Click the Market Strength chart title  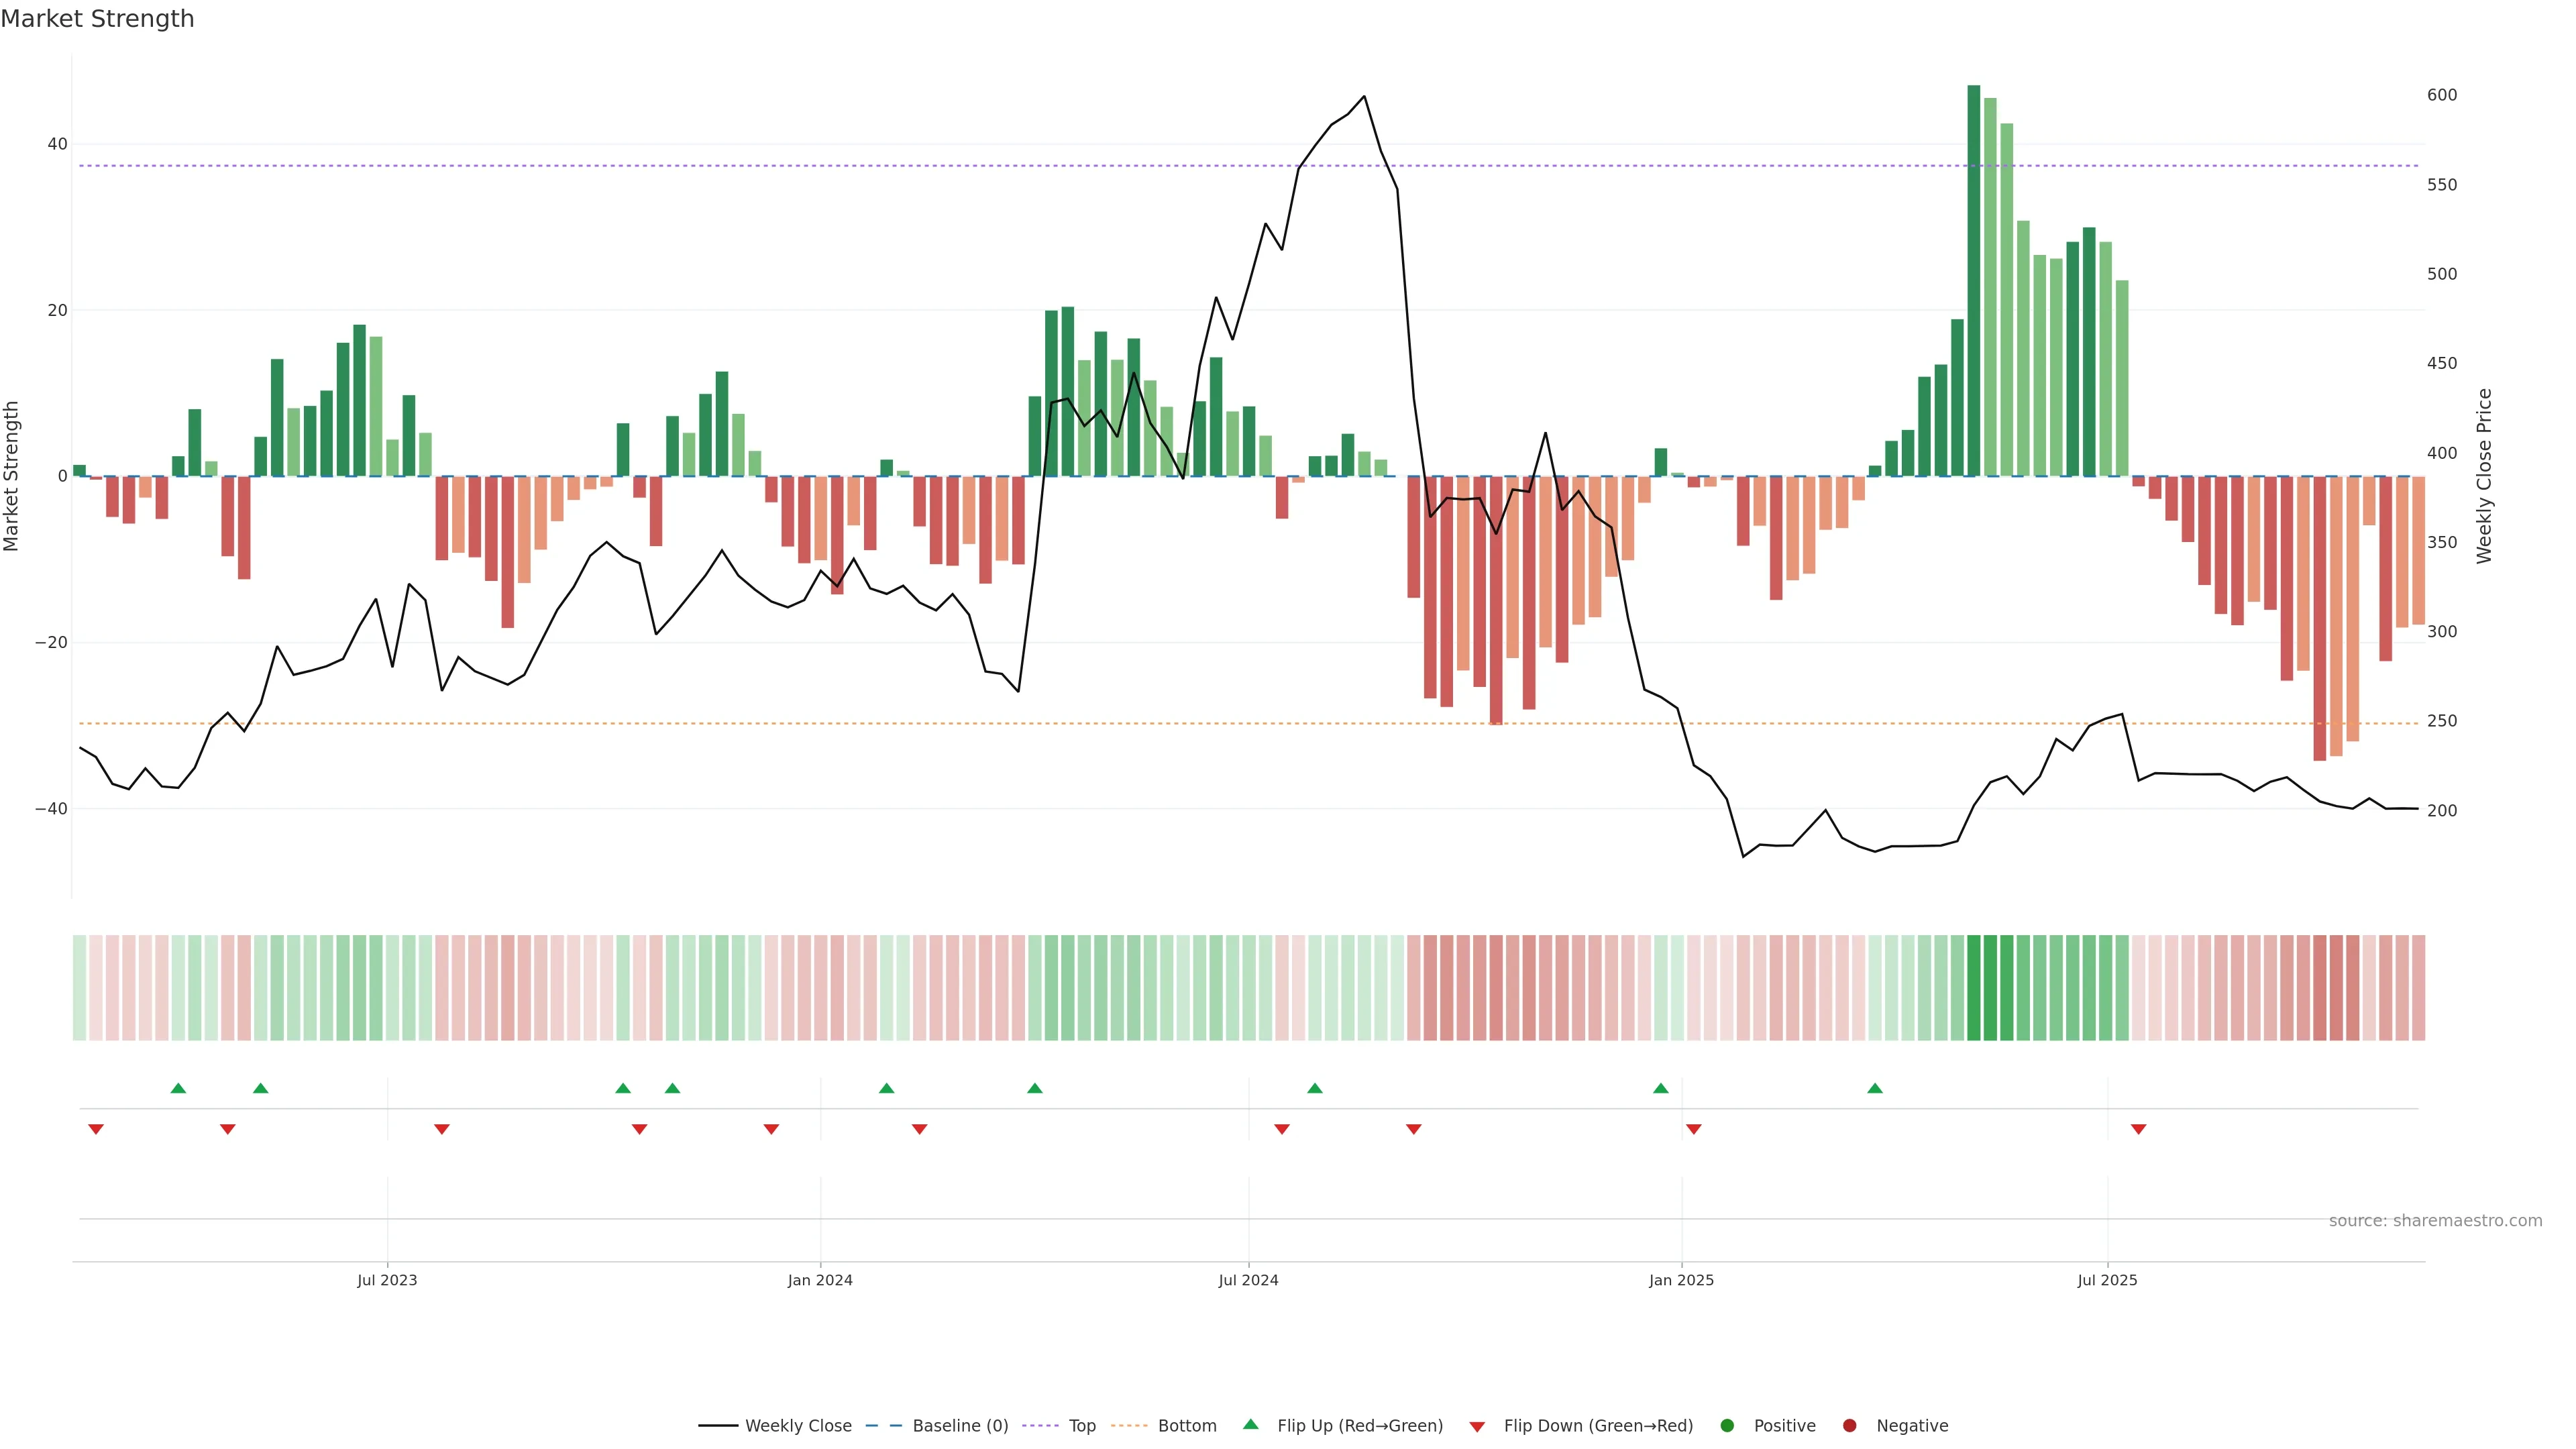pyautogui.click(x=97, y=19)
